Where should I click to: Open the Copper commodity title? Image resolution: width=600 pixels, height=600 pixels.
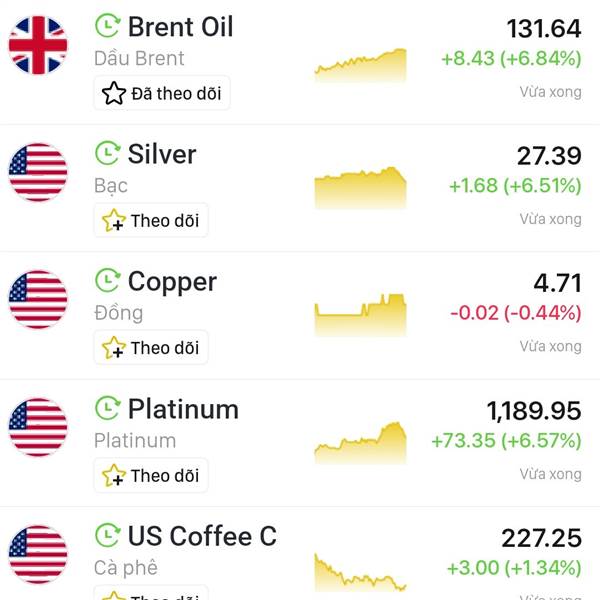coord(172,282)
